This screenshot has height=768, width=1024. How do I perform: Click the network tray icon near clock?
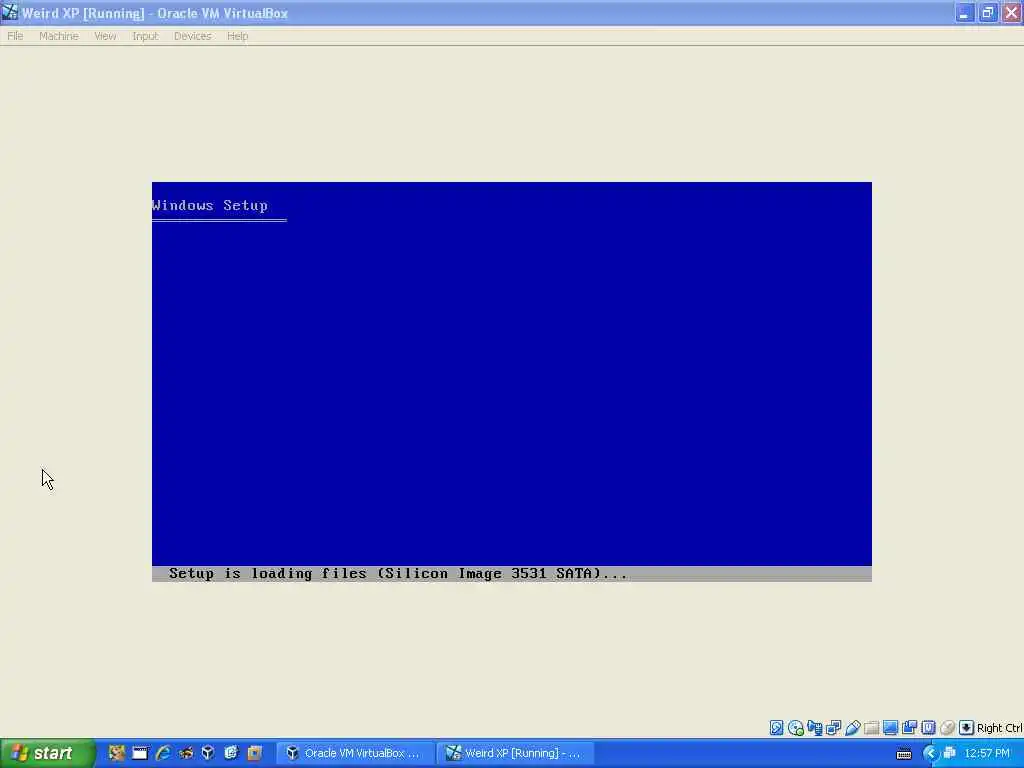tap(950, 754)
